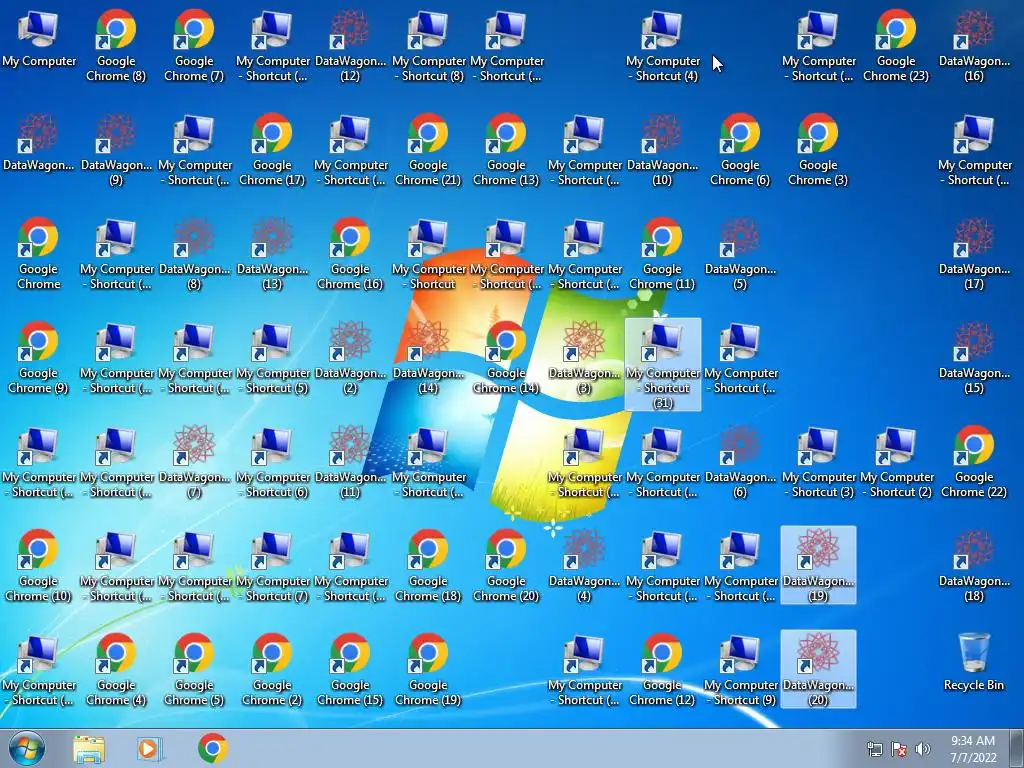Select the Google Chrome (4) shortcut
This screenshot has height=768, width=1024.
(x=116, y=669)
